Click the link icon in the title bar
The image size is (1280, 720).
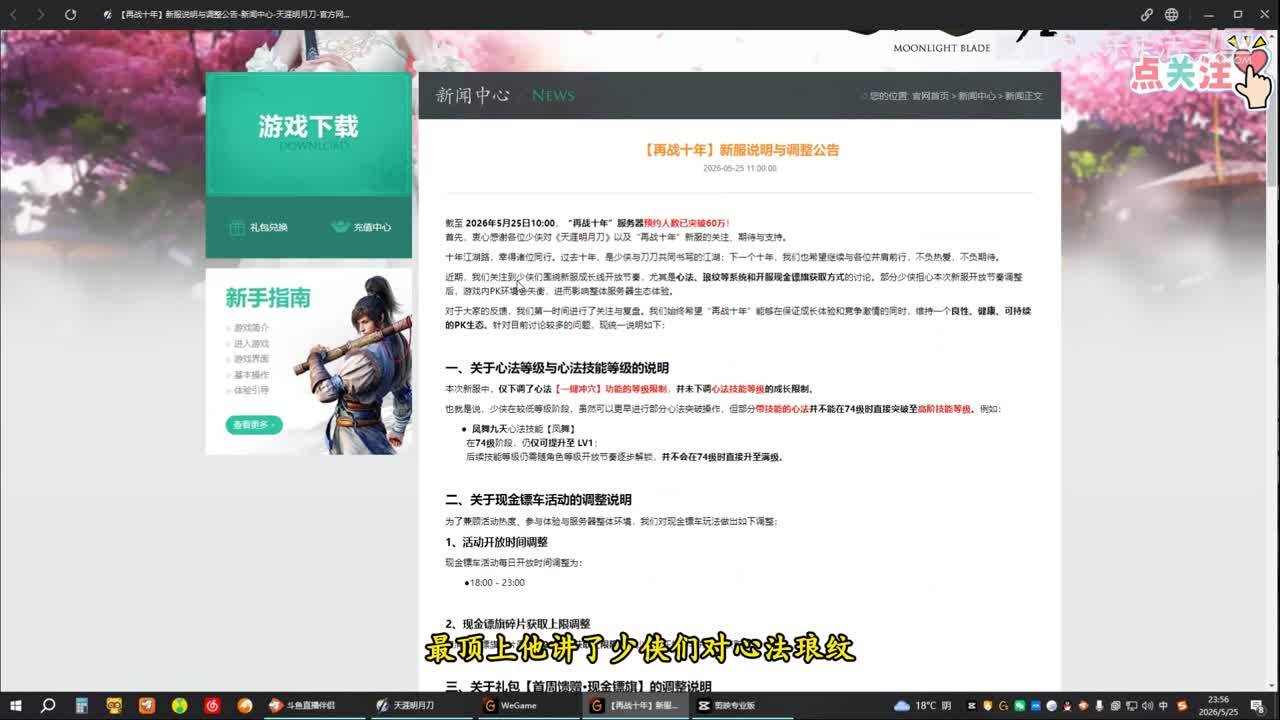click(x=1147, y=15)
